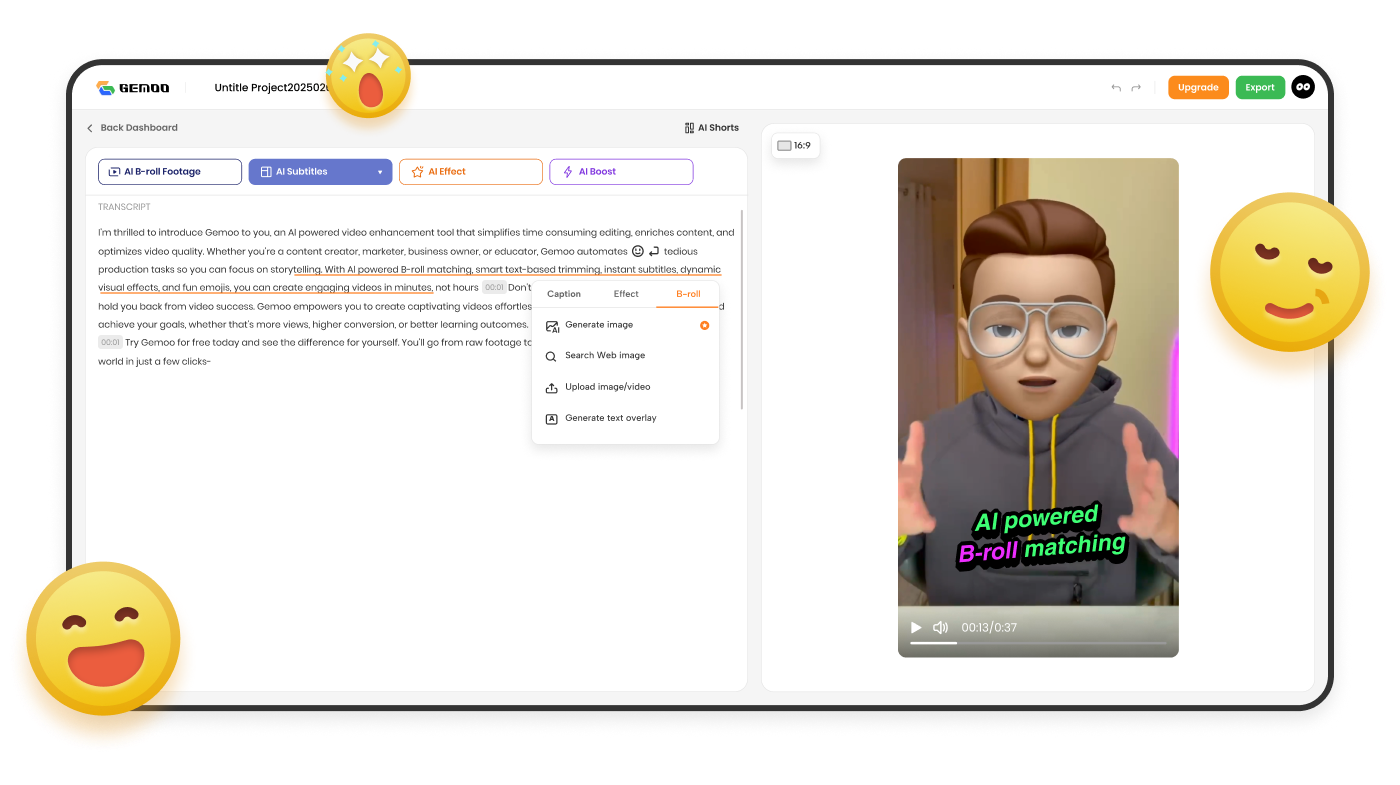1400x785 pixels.
Task: Click the project title "Untitle Project"
Action: (x=272, y=88)
